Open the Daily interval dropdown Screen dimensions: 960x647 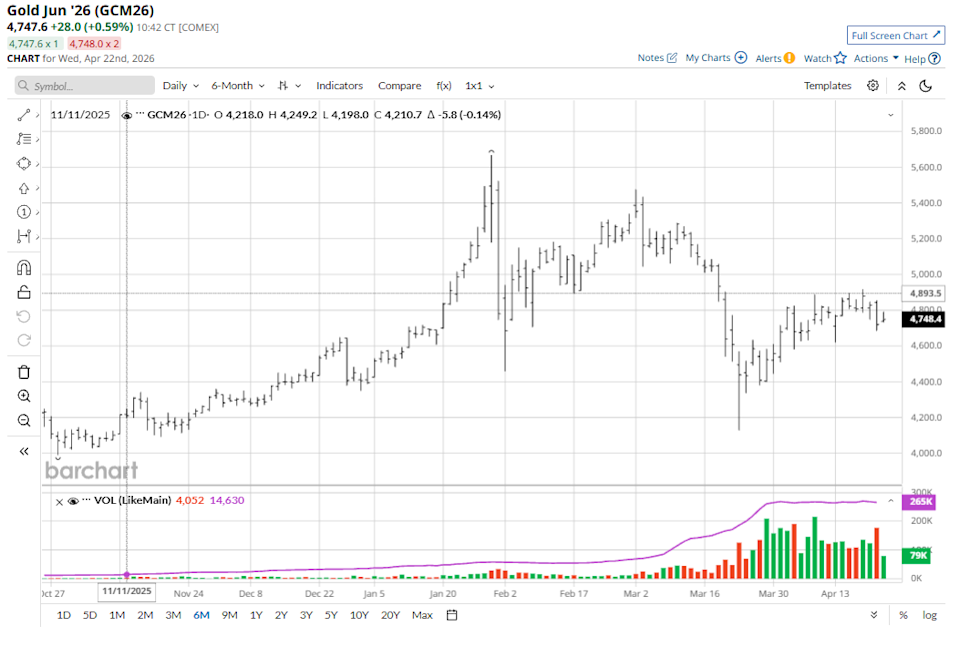tap(180, 86)
